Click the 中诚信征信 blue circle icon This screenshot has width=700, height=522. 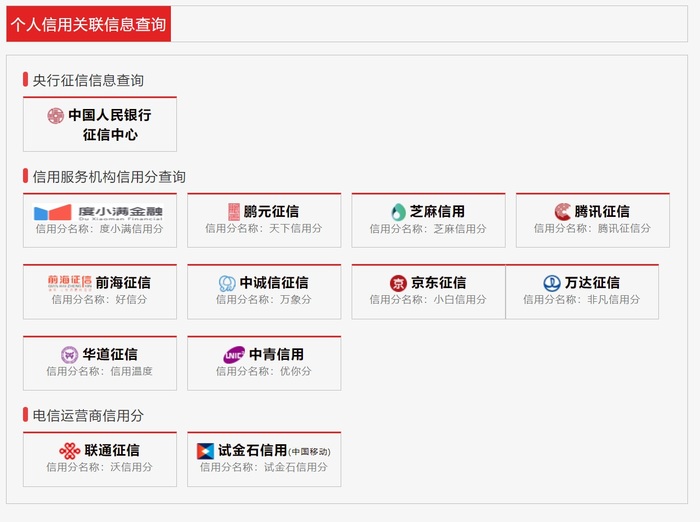click(227, 283)
